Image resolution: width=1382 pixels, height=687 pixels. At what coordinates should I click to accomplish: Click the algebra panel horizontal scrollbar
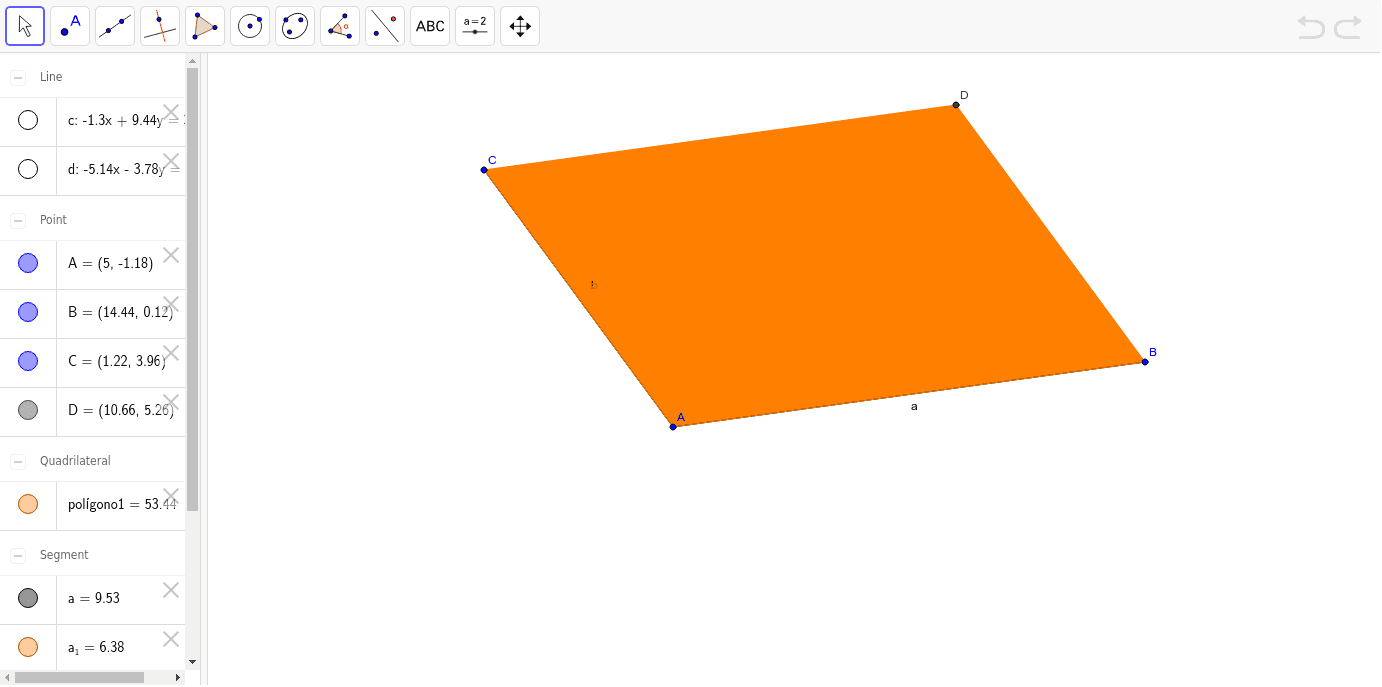(79, 677)
